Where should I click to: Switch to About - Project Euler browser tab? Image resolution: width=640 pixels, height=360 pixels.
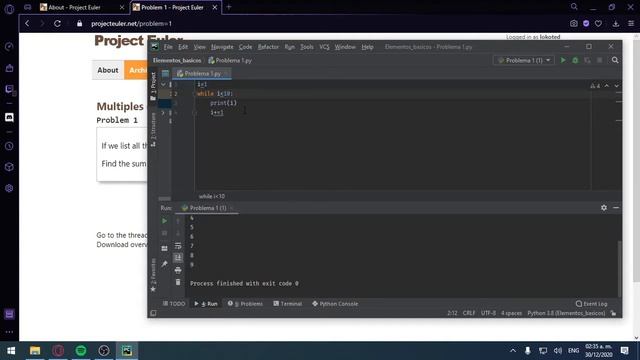(x=82, y=7)
